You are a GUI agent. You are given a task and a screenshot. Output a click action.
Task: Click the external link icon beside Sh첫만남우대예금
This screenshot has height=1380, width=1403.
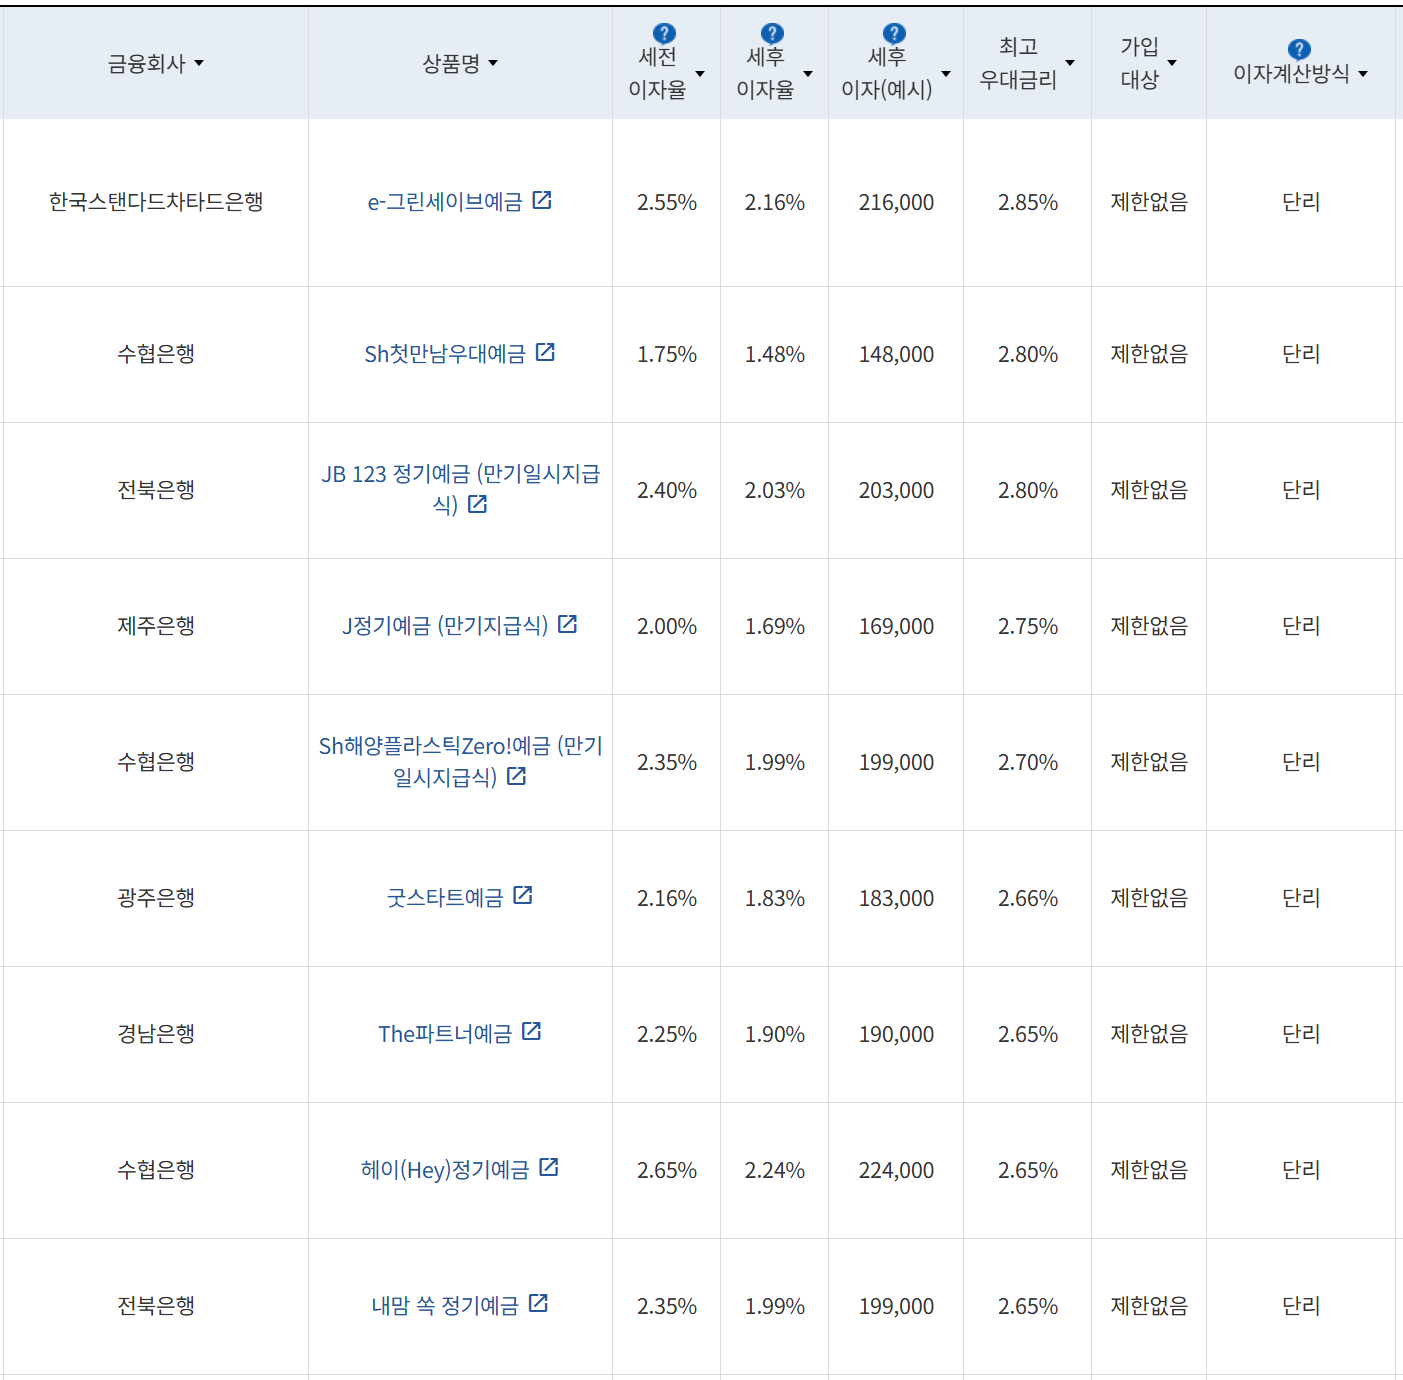545,352
